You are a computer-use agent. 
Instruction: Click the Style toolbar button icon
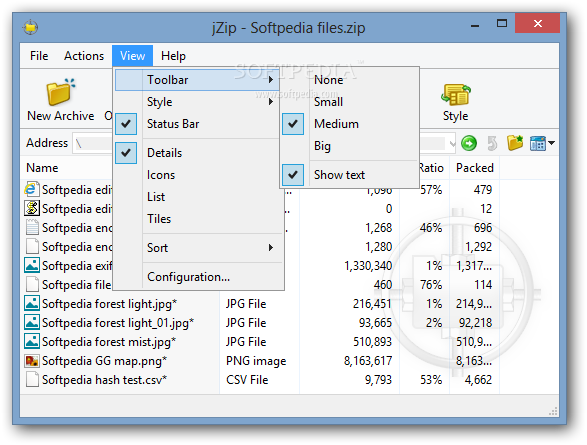pyautogui.click(x=456, y=95)
